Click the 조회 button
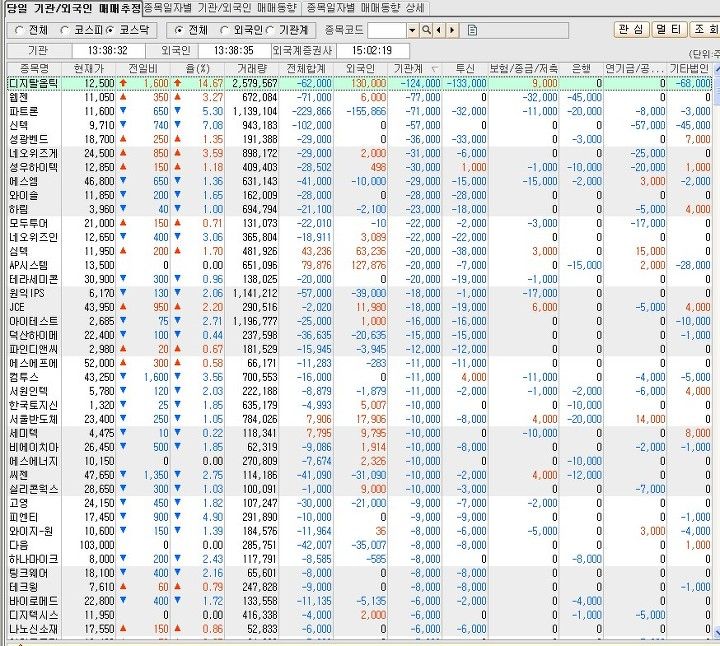This screenshot has width=720, height=646. point(705,29)
